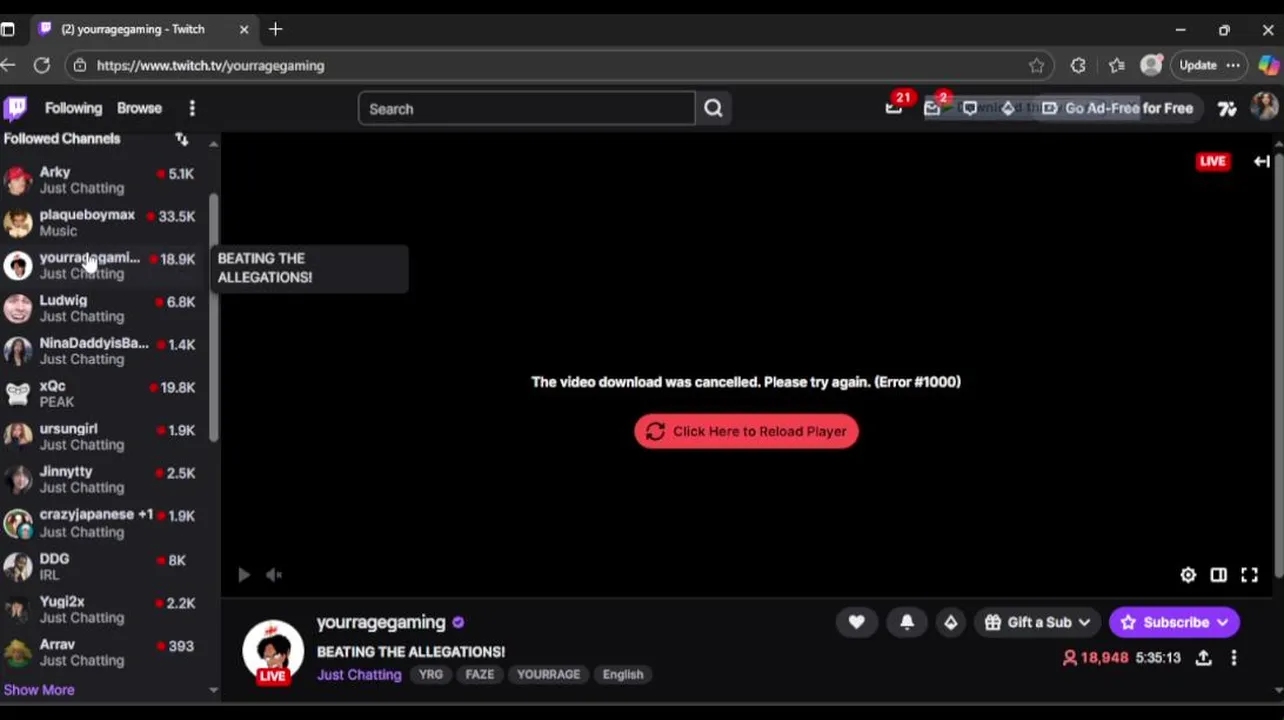Expand the Gift a Sub dropdown

pyautogui.click(x=1038, y=622)
